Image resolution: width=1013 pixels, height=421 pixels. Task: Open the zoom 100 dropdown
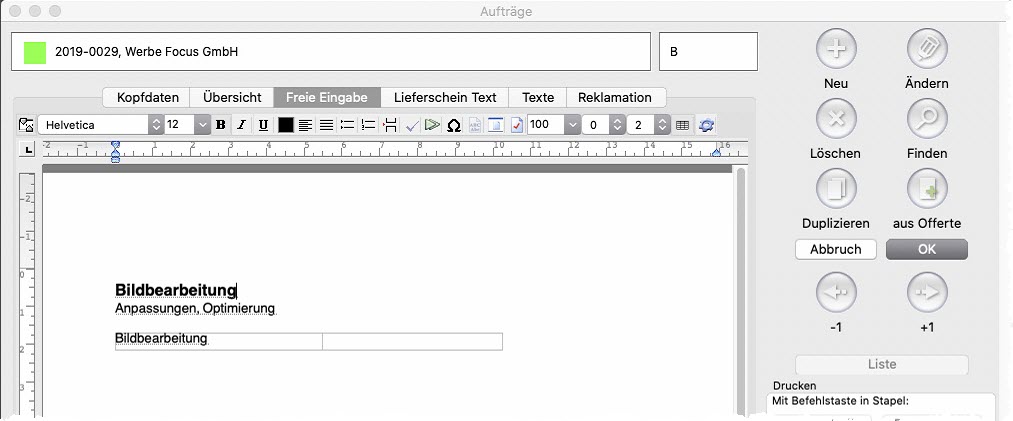point(572,125)
